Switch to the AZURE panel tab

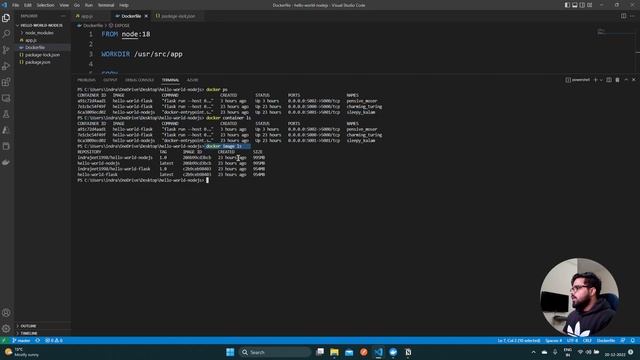pos(192,80)
